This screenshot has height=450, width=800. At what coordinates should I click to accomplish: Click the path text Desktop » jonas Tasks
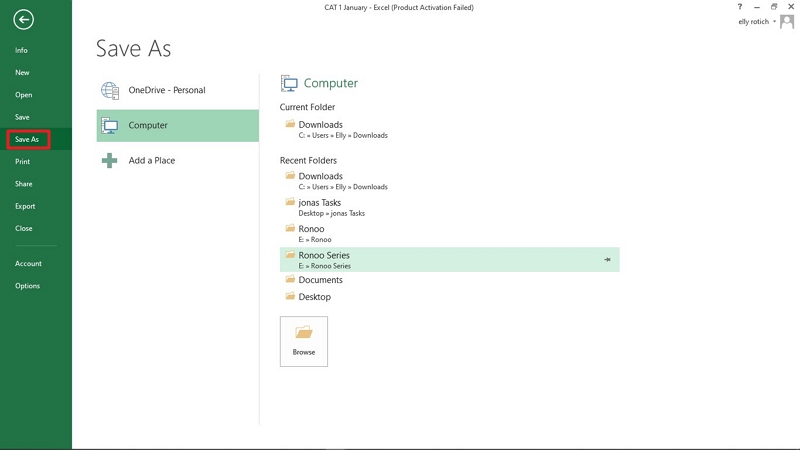pyautogui.click(x=332, y=213)
